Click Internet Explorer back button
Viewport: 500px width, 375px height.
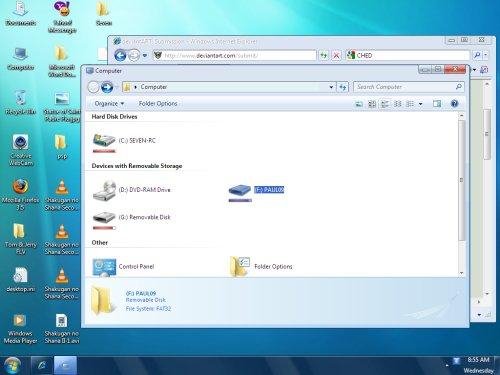click(120, 55)
